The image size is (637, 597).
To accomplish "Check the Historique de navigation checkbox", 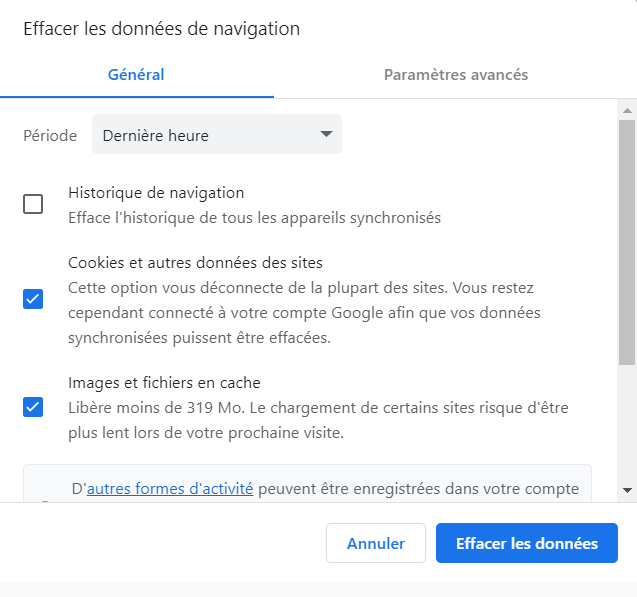I will pyautogui.click(x=33, y=204).
